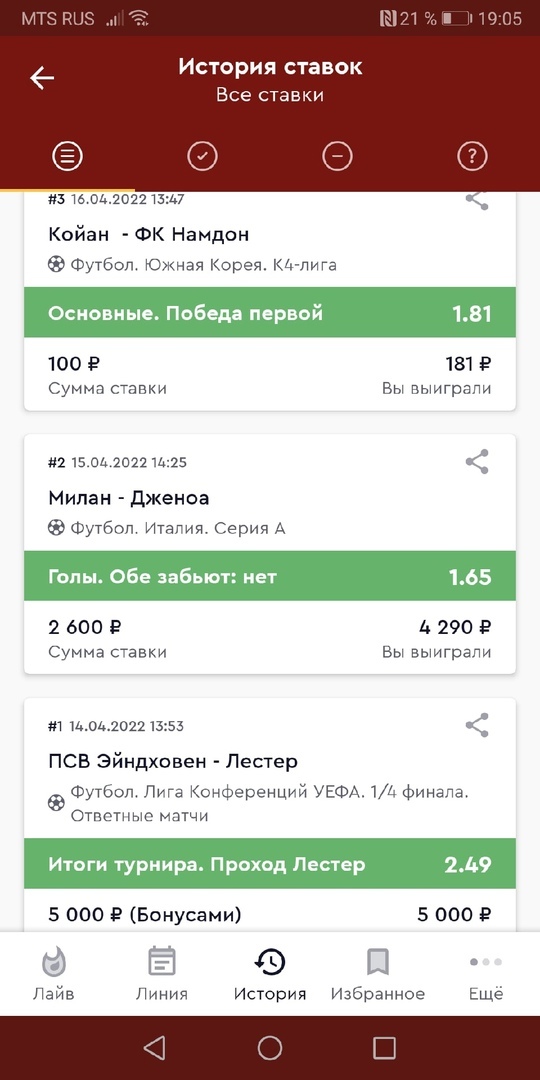This screenshot has height=1080, width=540.
Task: Share bet #2 Милан - Дженоа
Action: point(477,462)
